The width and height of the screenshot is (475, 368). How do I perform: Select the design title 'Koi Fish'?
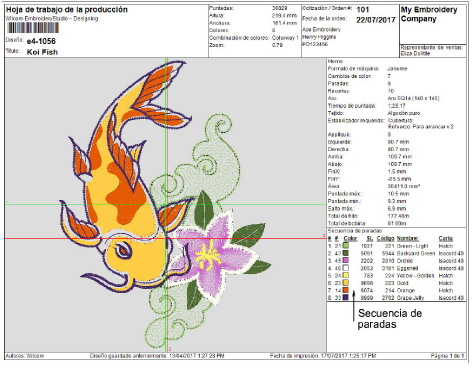(42, 52)
